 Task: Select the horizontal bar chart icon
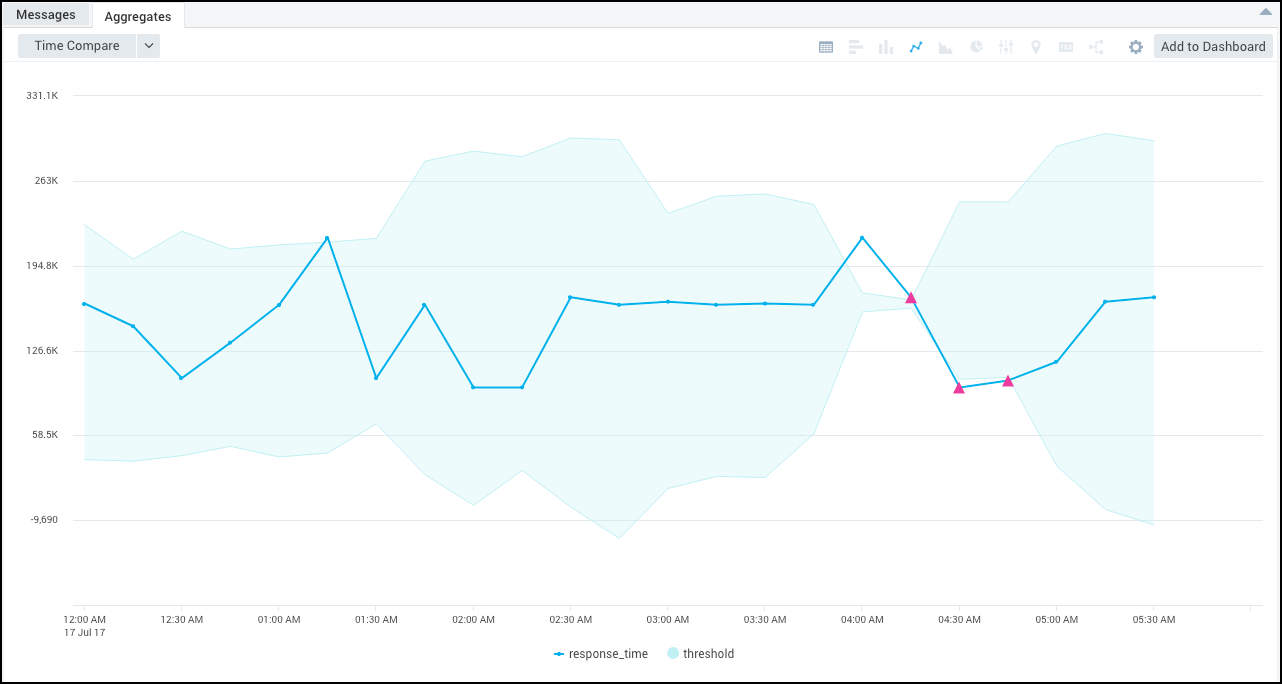856,47
